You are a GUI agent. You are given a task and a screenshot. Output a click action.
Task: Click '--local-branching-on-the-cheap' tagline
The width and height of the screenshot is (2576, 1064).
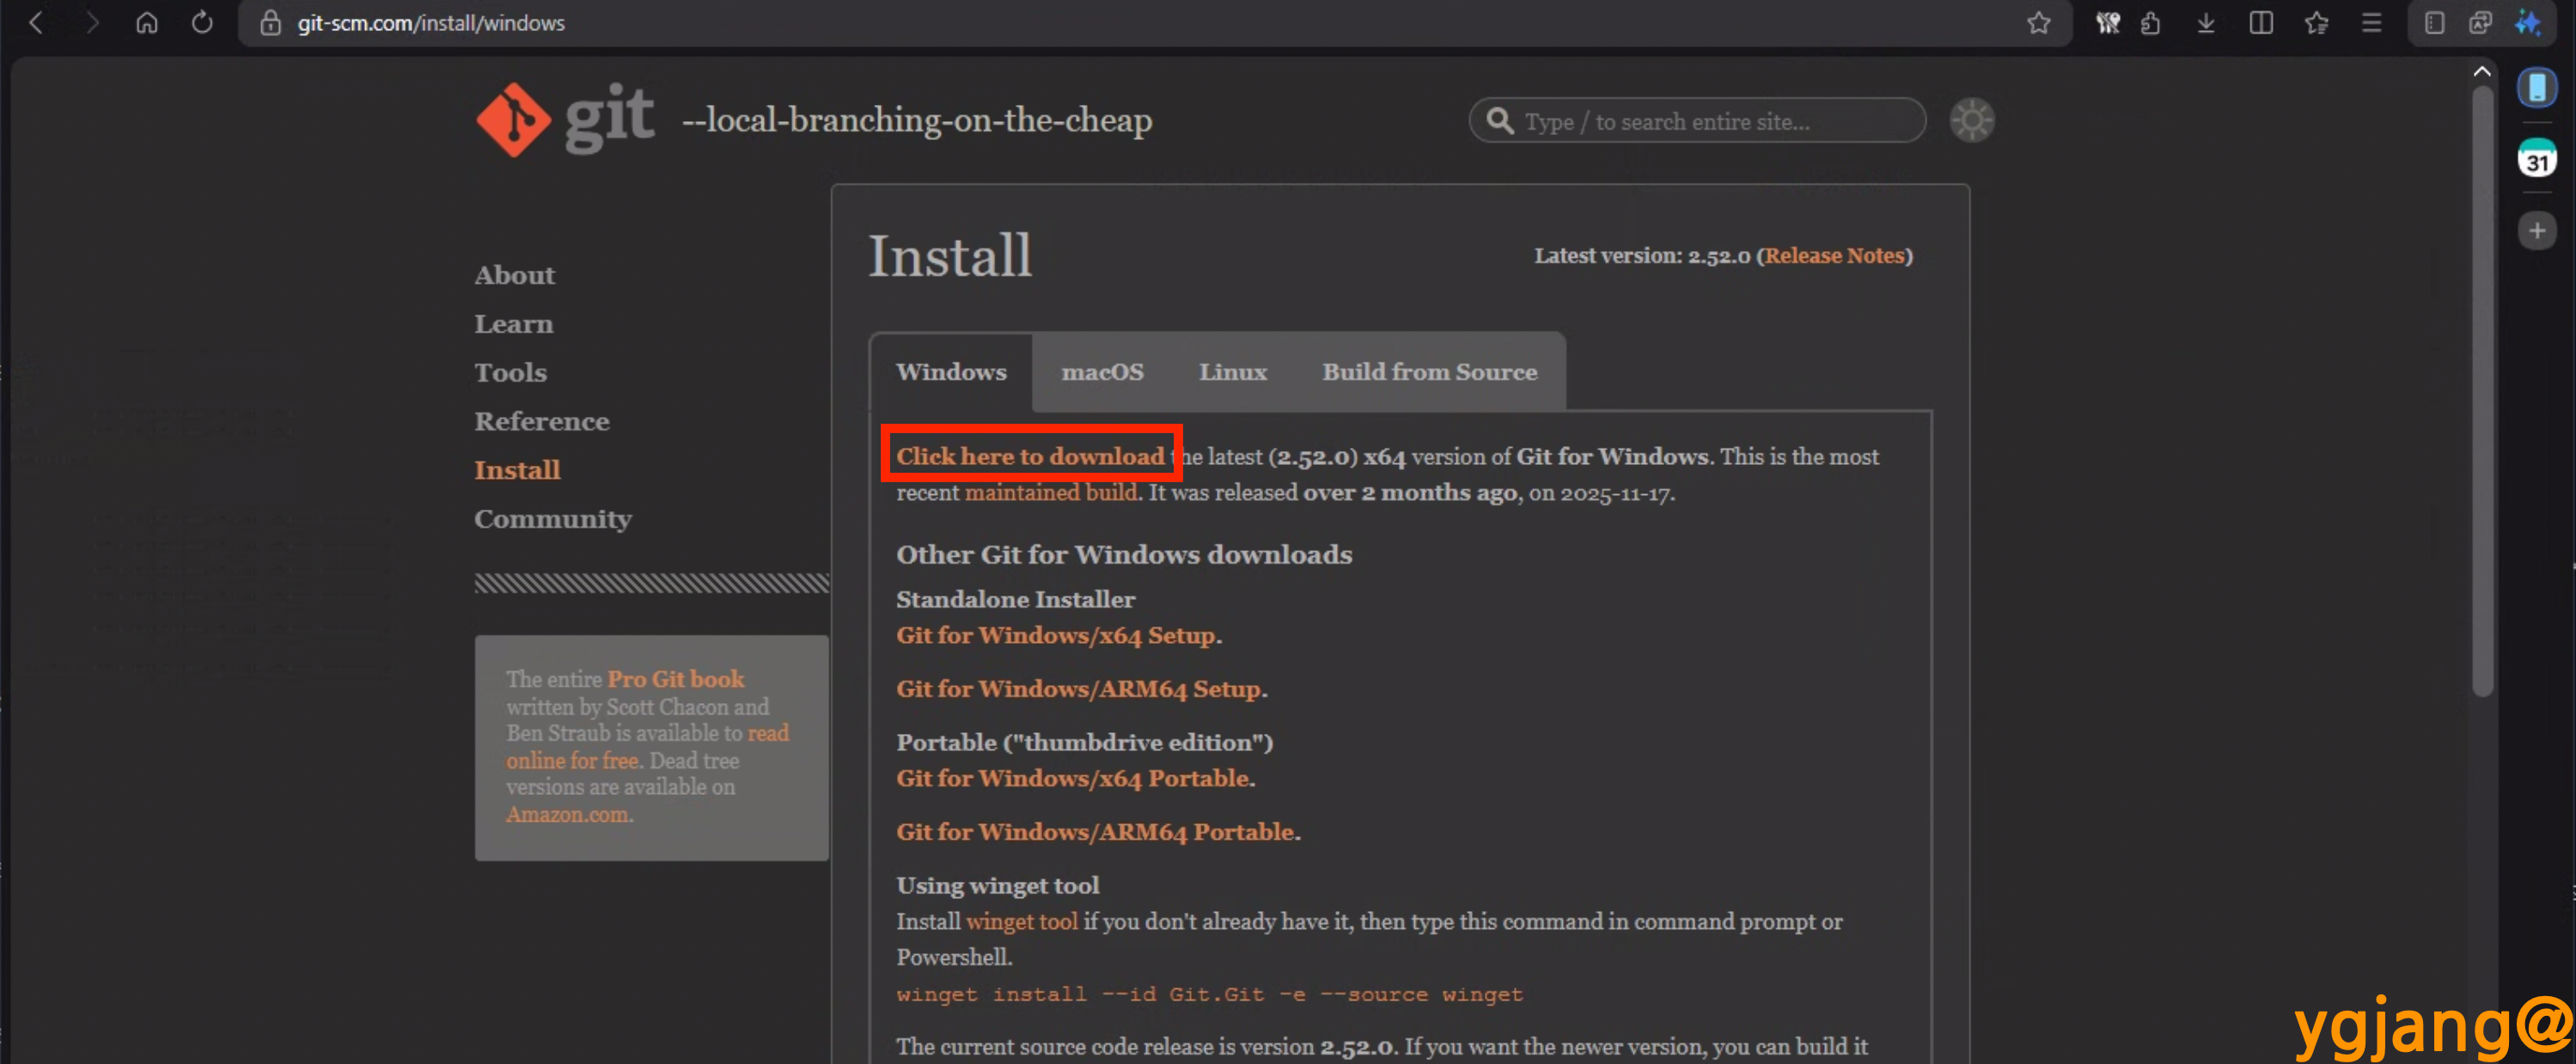(x=917, y=120)
